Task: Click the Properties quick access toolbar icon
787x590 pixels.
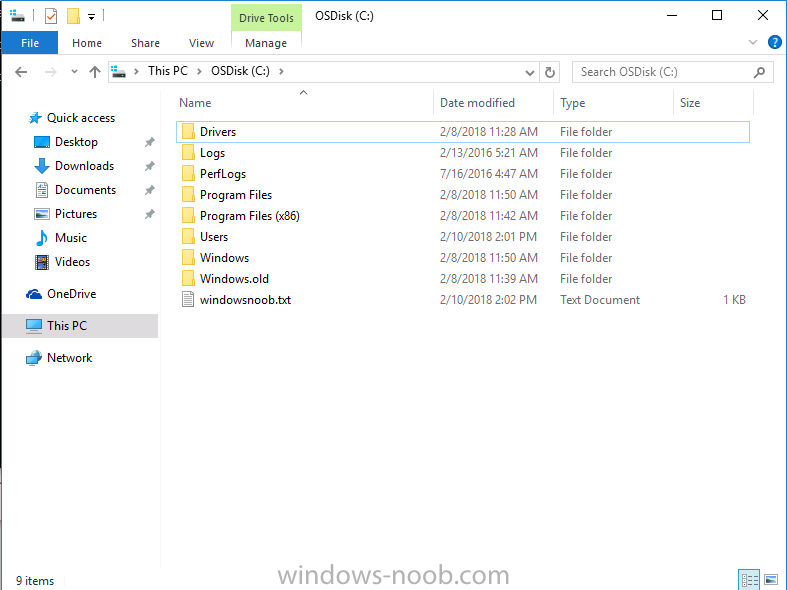Action: click(x=51, y=16)
